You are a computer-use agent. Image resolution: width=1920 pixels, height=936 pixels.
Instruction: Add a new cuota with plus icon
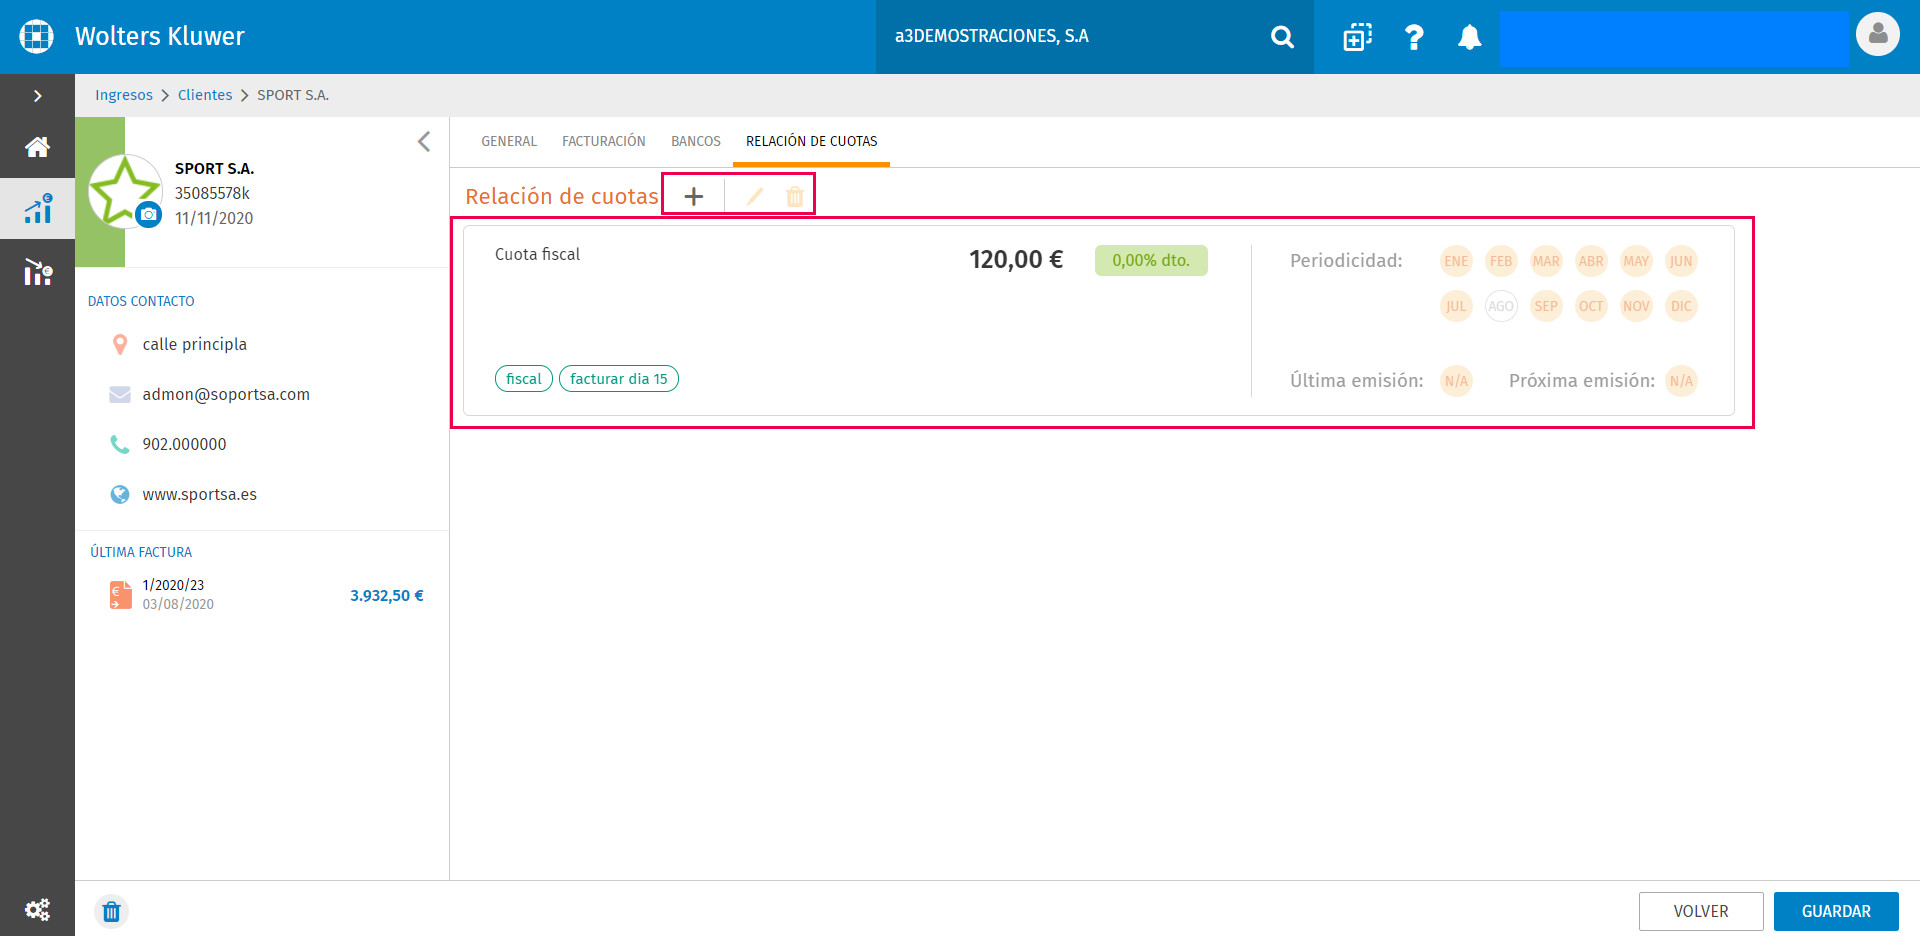coord(693,197)
